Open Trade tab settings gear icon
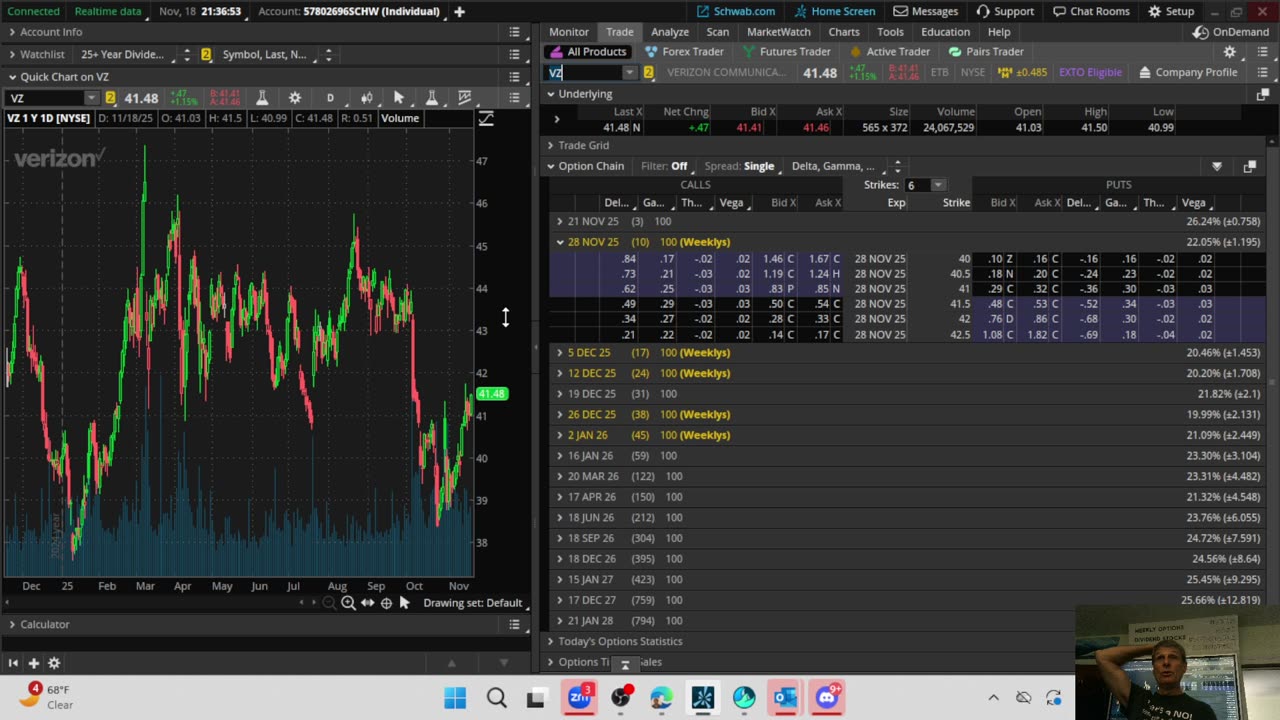This screenshot has width=1280, height=720. 1230,52
